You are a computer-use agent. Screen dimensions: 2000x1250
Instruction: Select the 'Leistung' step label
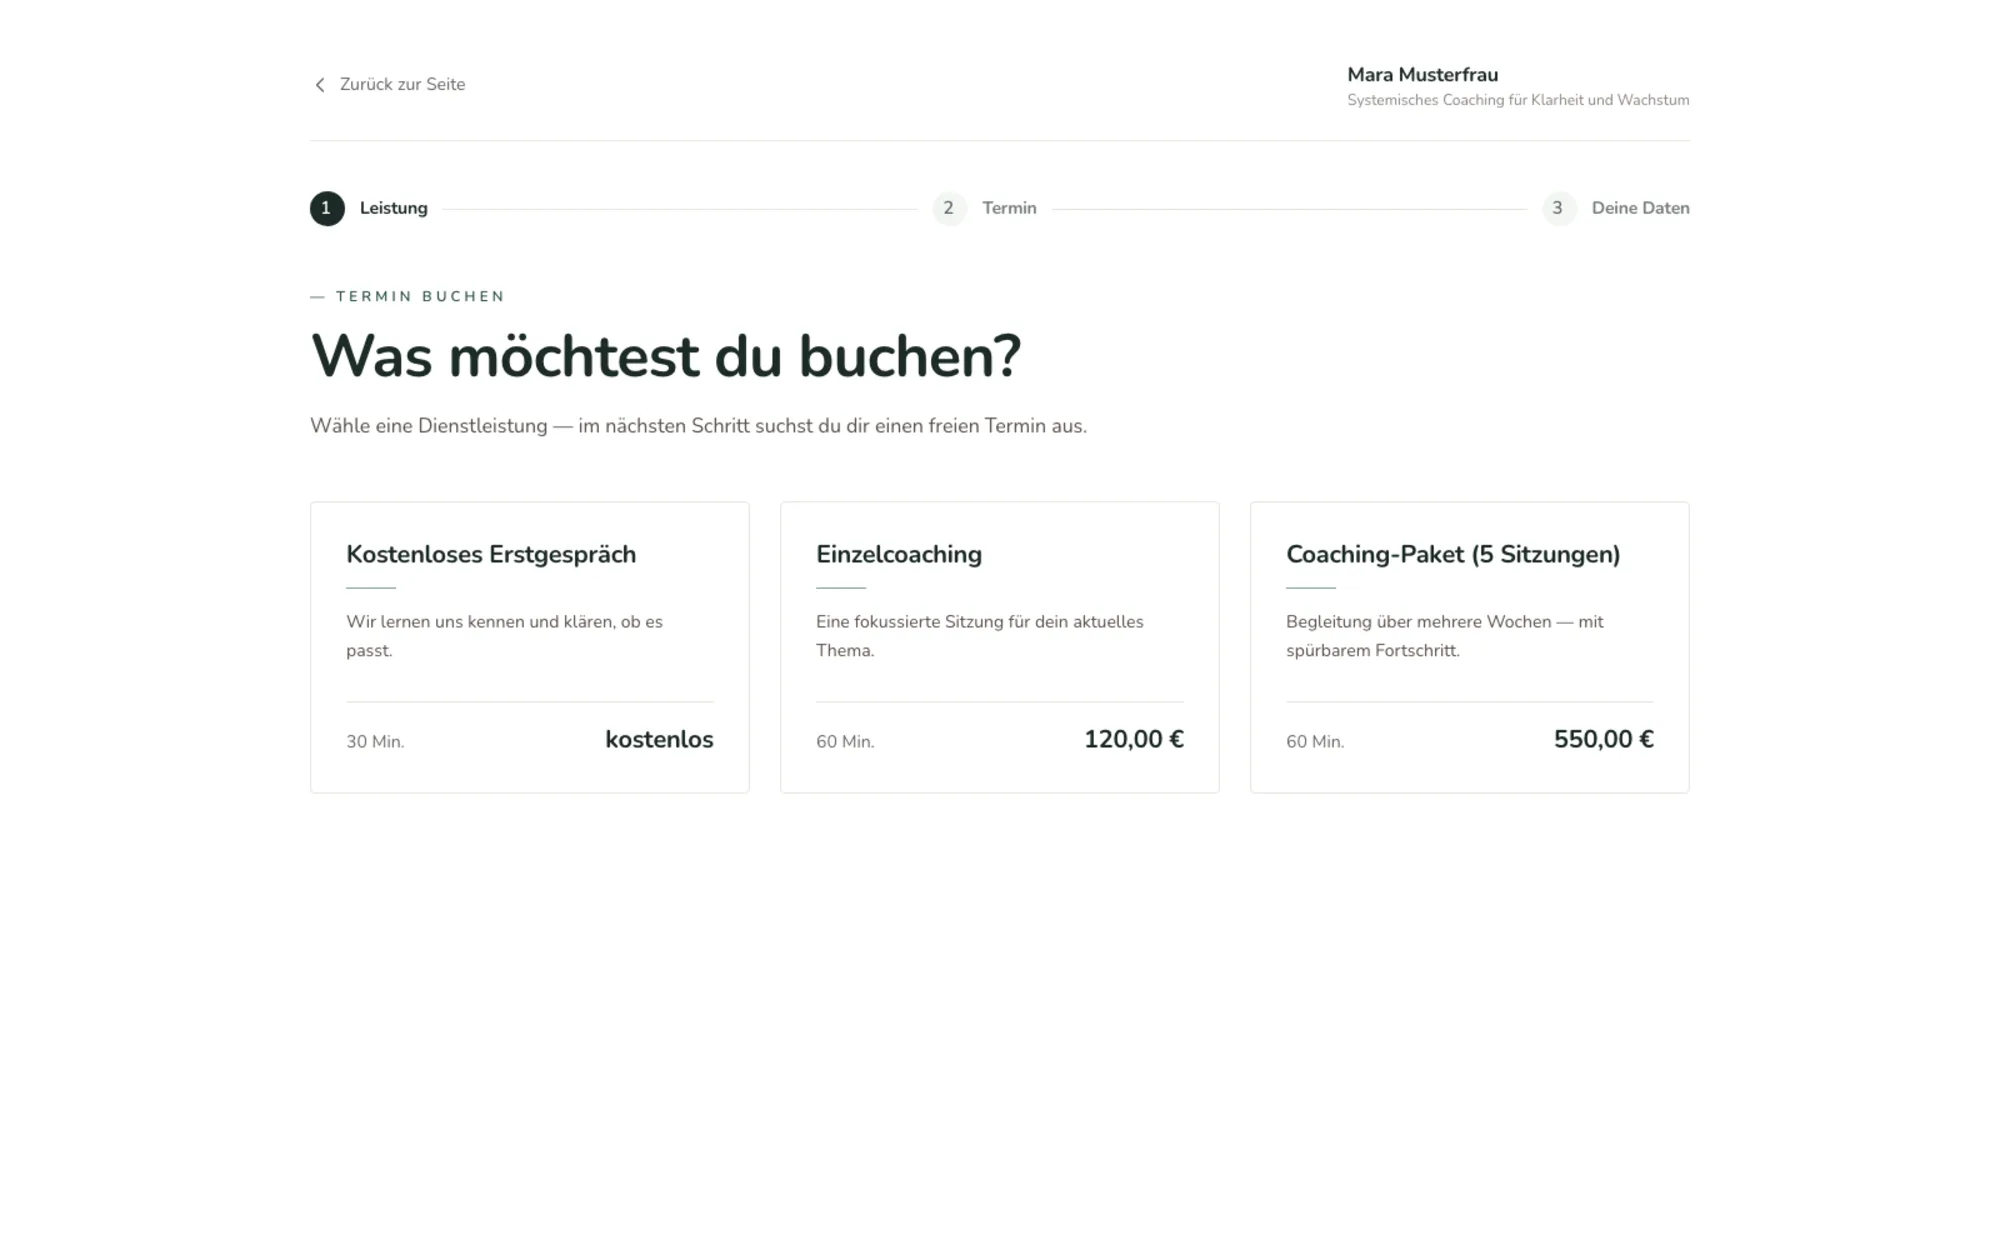(x=394, y=208)
